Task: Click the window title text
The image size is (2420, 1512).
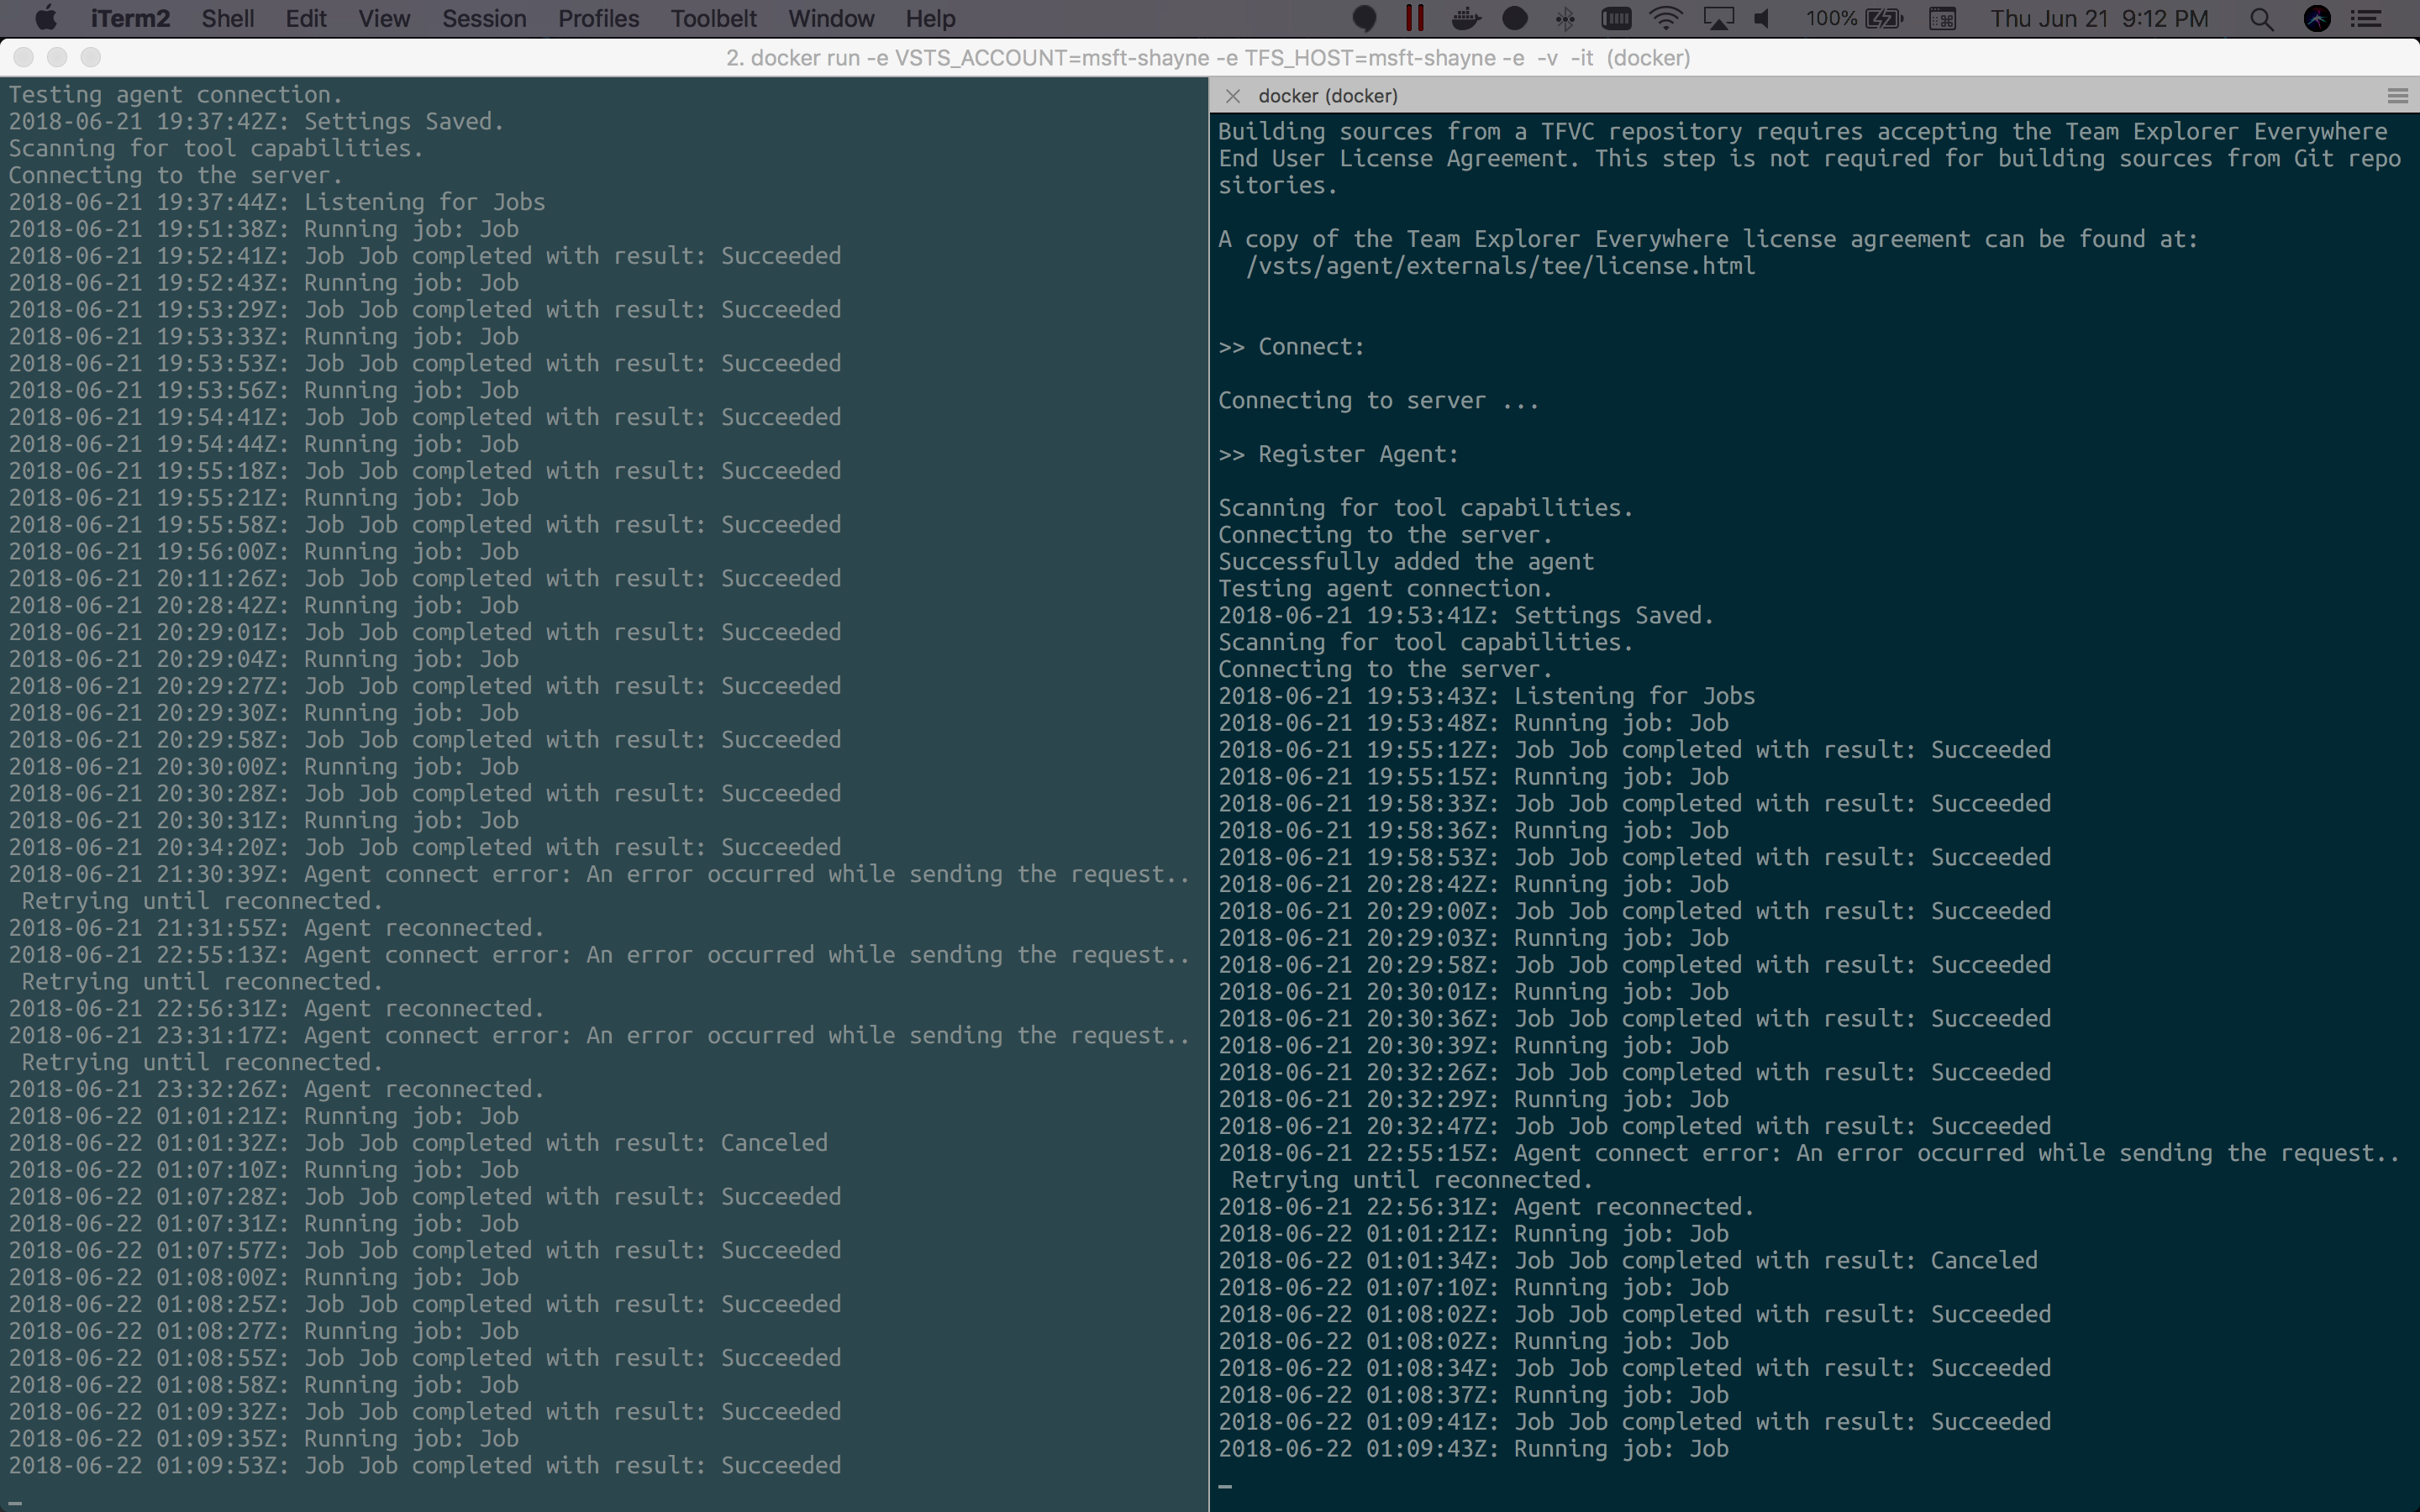Action: tap(1208, 58)
